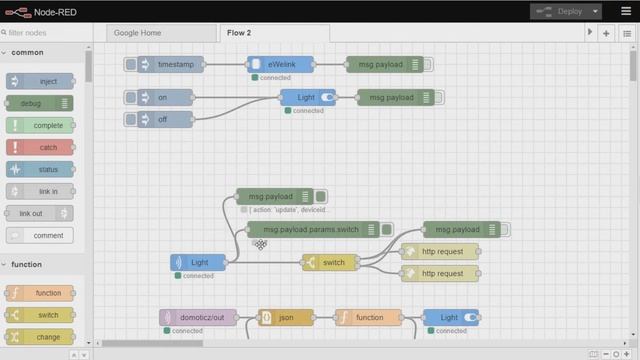
Task: Select the switch node in palette
Action: click(40, 315)
